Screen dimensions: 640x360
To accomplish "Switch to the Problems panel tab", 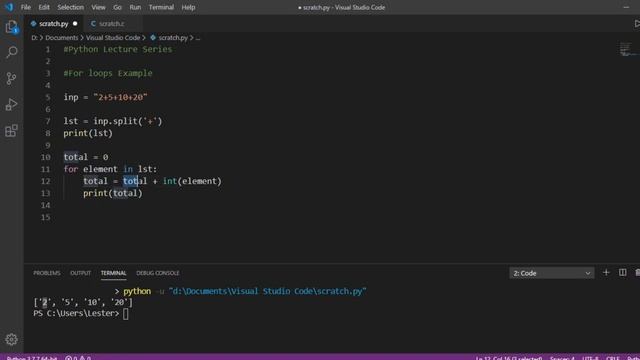I will [47, 273].
